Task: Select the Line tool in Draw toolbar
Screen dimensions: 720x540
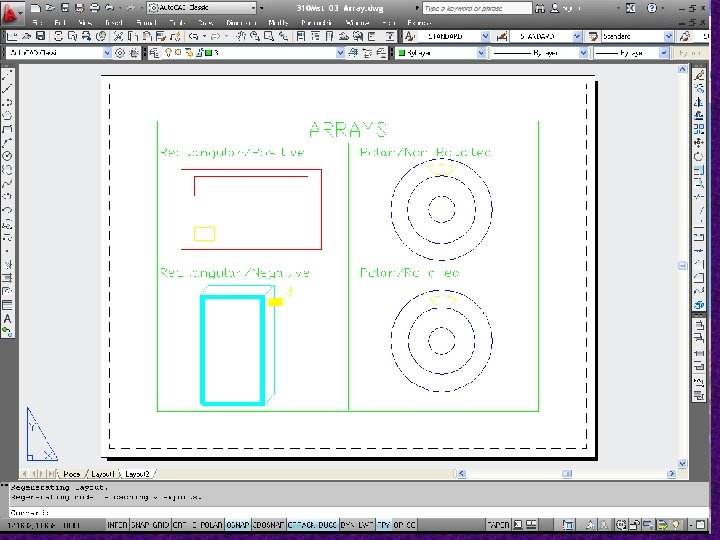Action: click(7, 75)
